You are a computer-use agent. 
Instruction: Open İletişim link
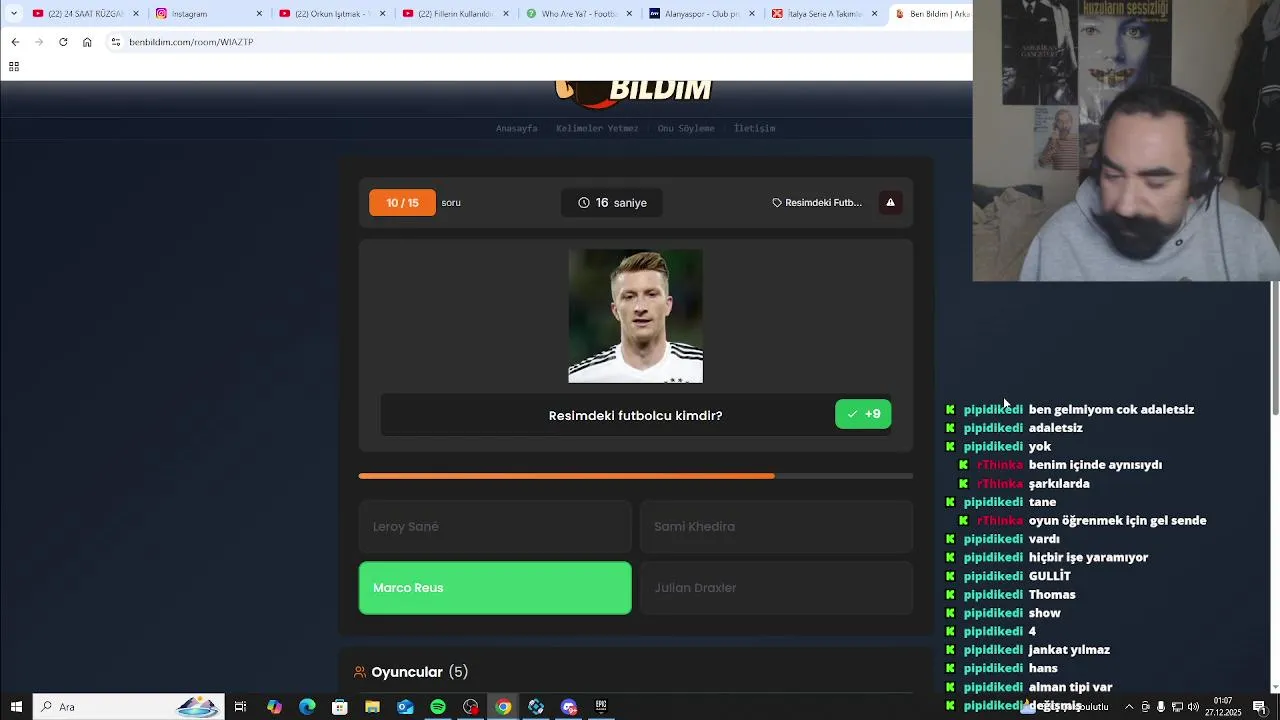coord(754,128)
